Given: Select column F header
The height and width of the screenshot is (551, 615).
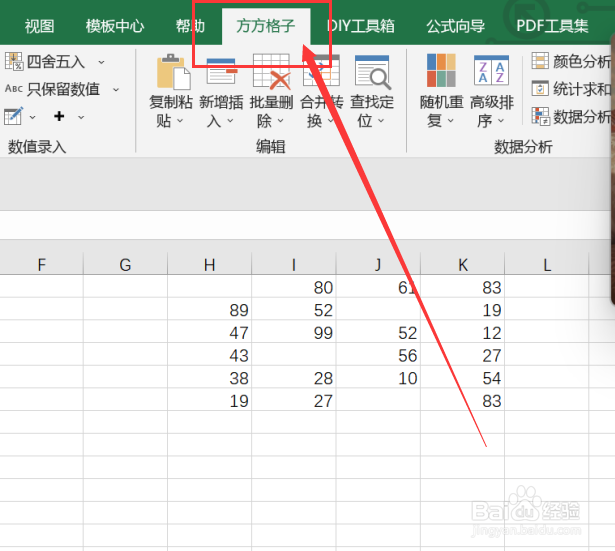Looking at the screenshot, I should pos(42,265).
